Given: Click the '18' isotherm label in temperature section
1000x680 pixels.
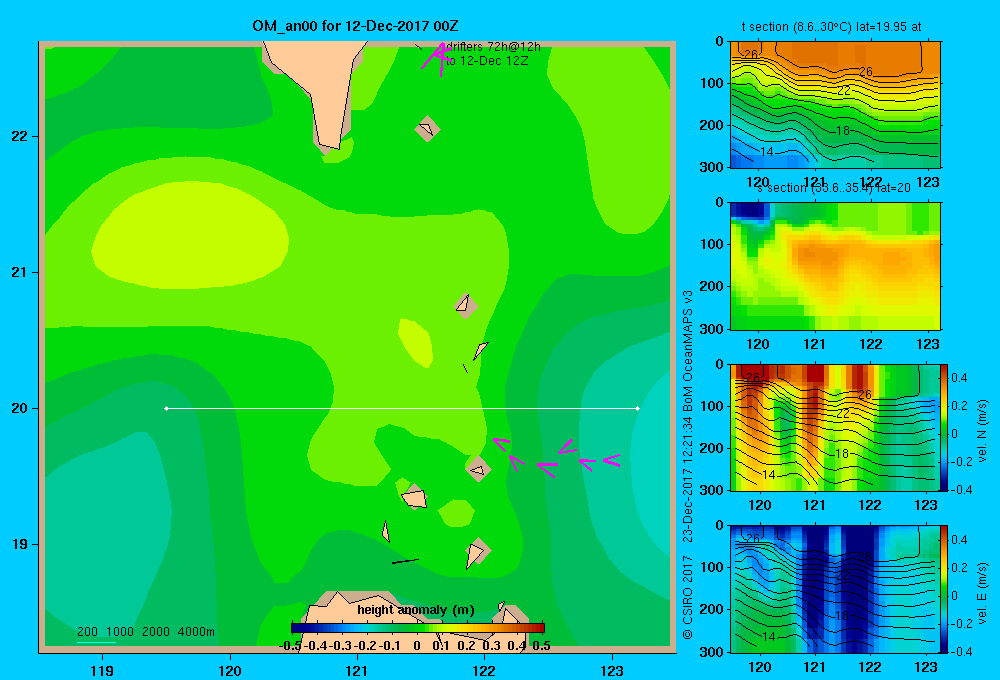Looking at the screenshot, I should tap(842, 131).
